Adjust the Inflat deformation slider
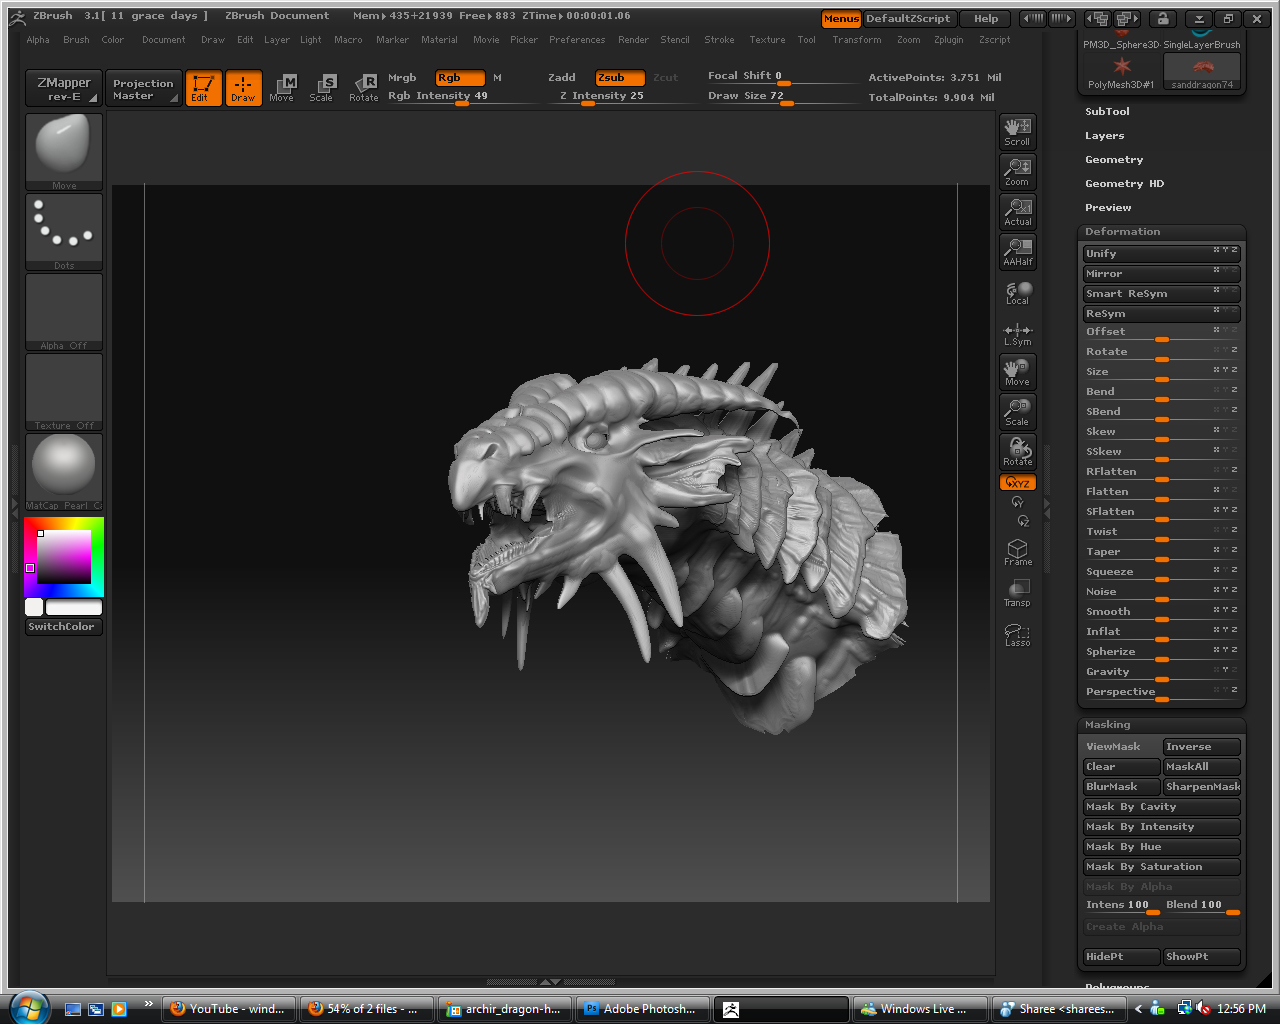This screenshot has height=1024, width=1280. pos(1162,632)
